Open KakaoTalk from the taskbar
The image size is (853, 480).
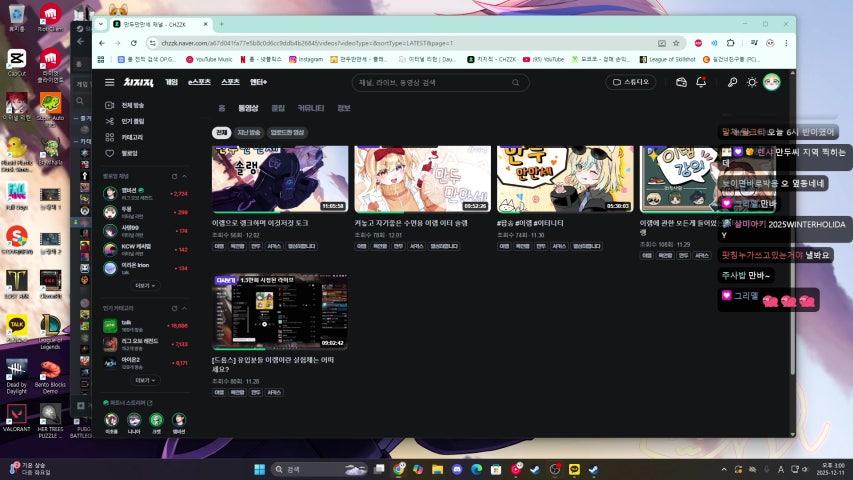coord(574,469)
